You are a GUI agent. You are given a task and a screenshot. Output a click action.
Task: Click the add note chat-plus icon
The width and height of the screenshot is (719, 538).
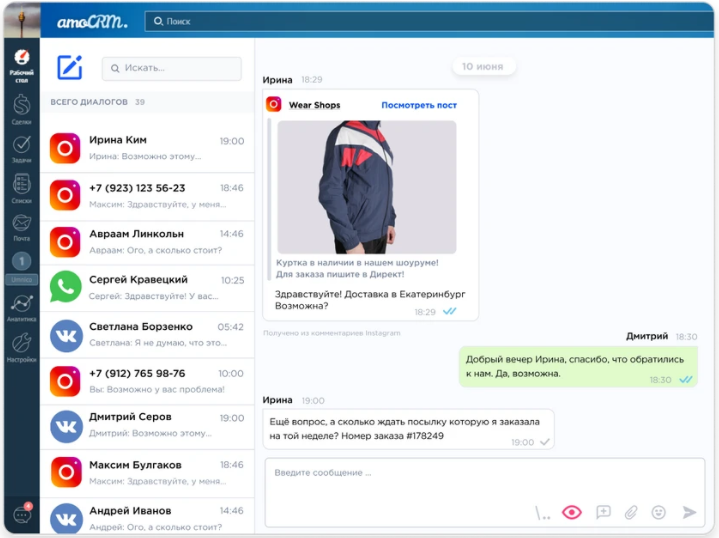pyautogui.click(x=603, y=512)
